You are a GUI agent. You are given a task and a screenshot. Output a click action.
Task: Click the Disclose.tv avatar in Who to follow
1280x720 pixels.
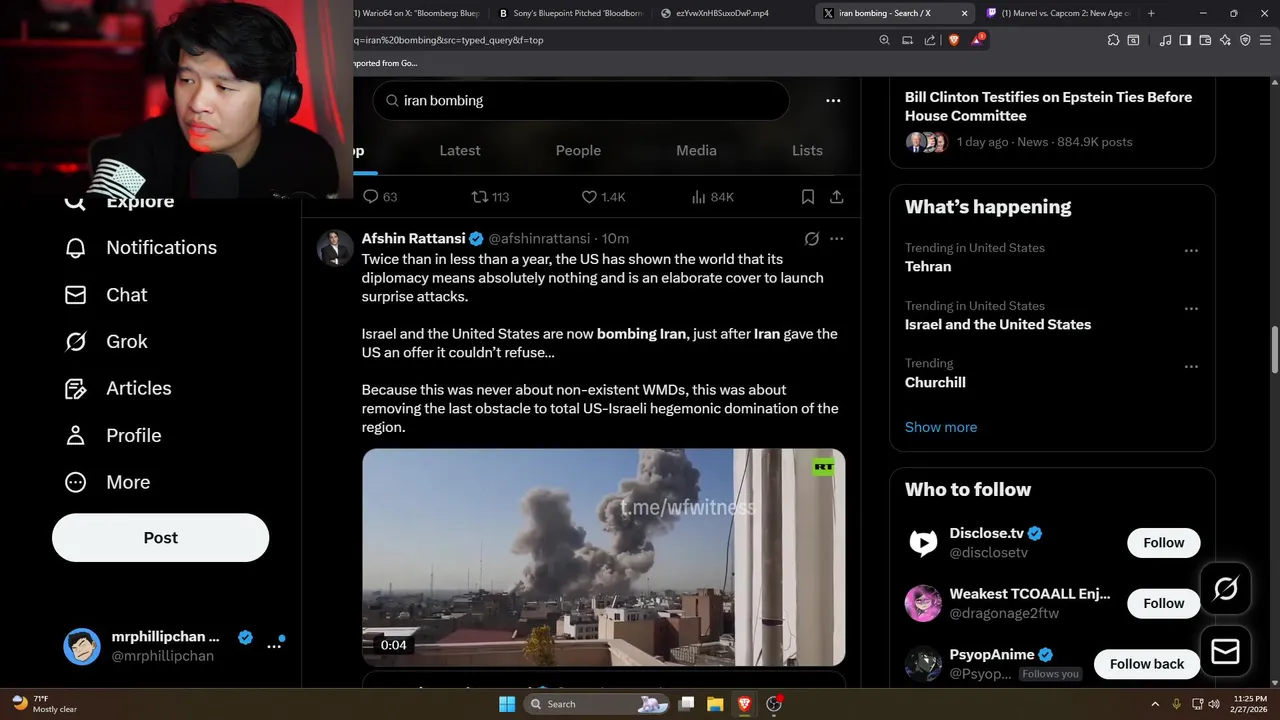coord(923,543)
